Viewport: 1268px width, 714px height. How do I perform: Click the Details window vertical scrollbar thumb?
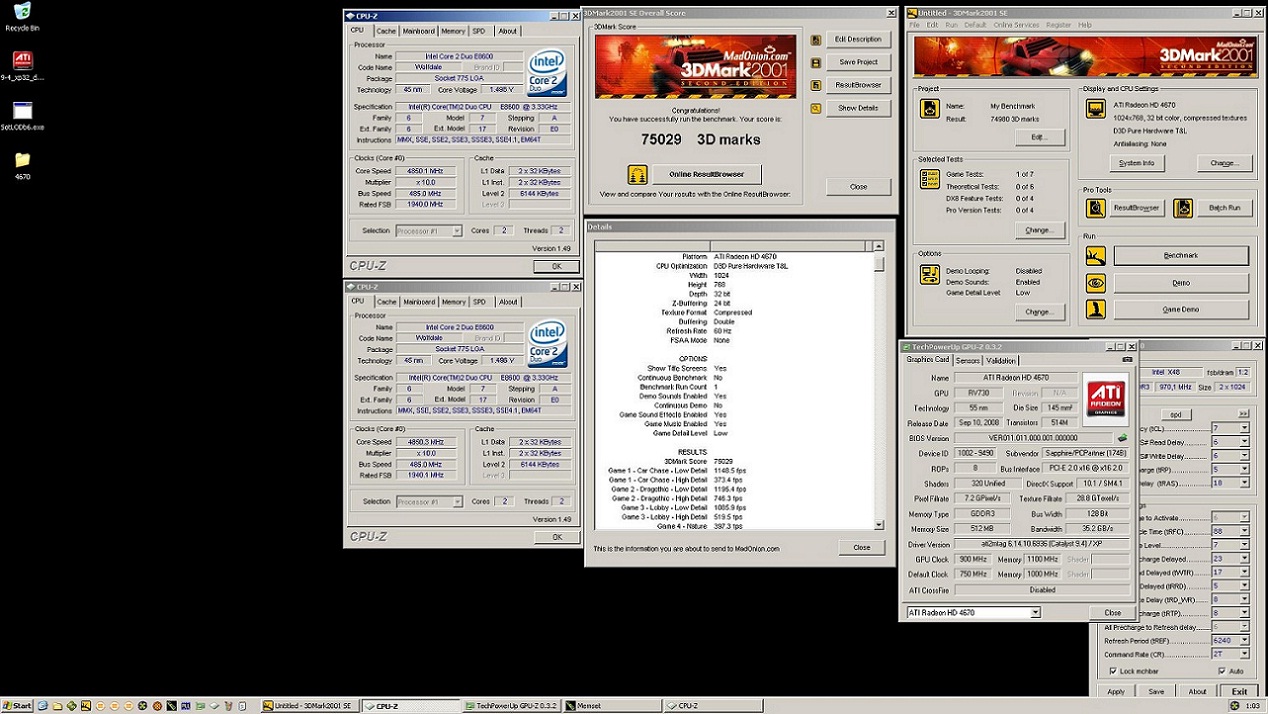click(x=879, y=262)
